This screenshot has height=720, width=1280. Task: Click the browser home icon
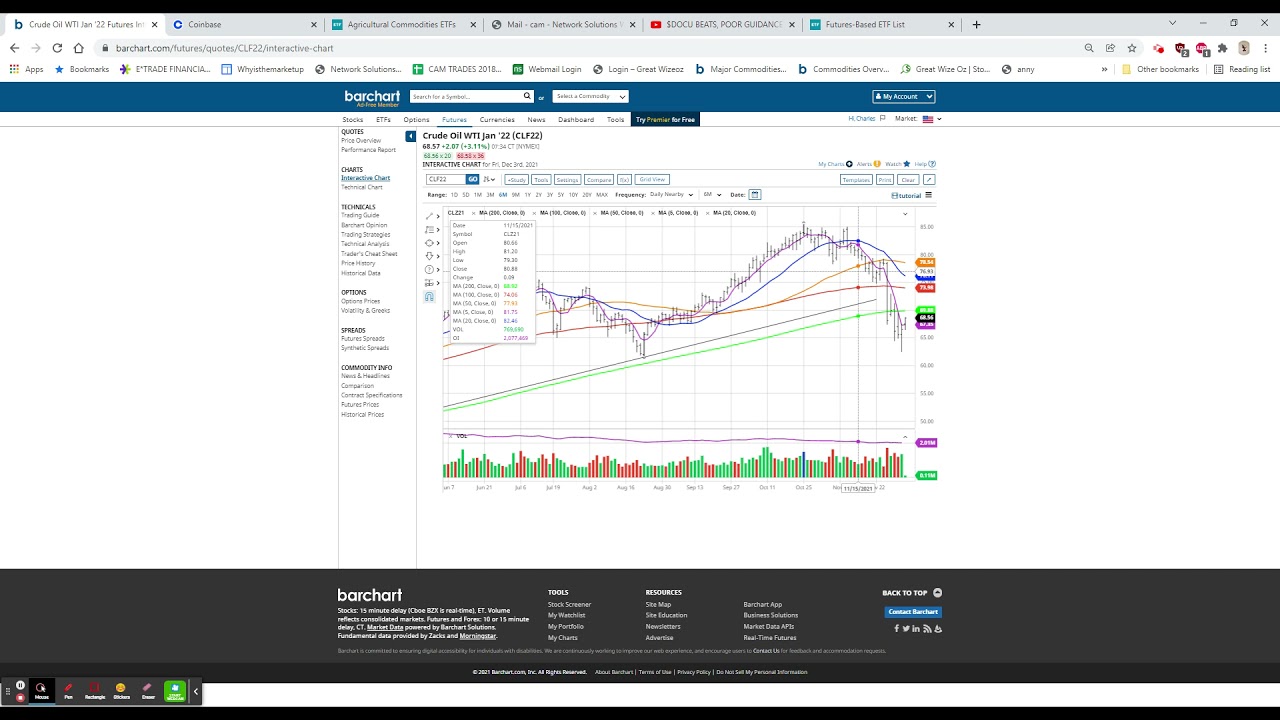click(x=79, y=48)
